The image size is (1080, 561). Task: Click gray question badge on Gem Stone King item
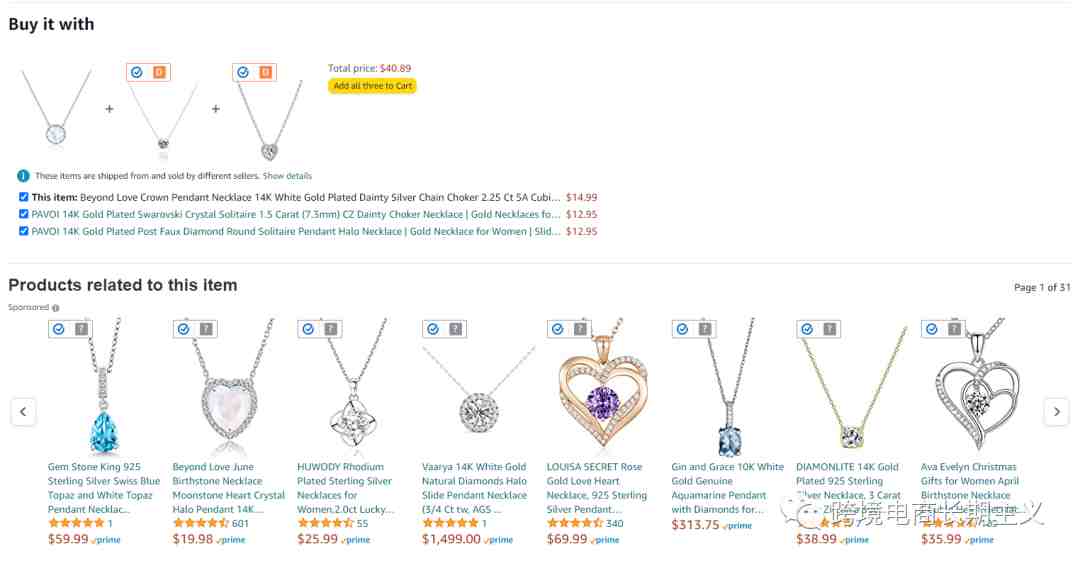(81, 329)
